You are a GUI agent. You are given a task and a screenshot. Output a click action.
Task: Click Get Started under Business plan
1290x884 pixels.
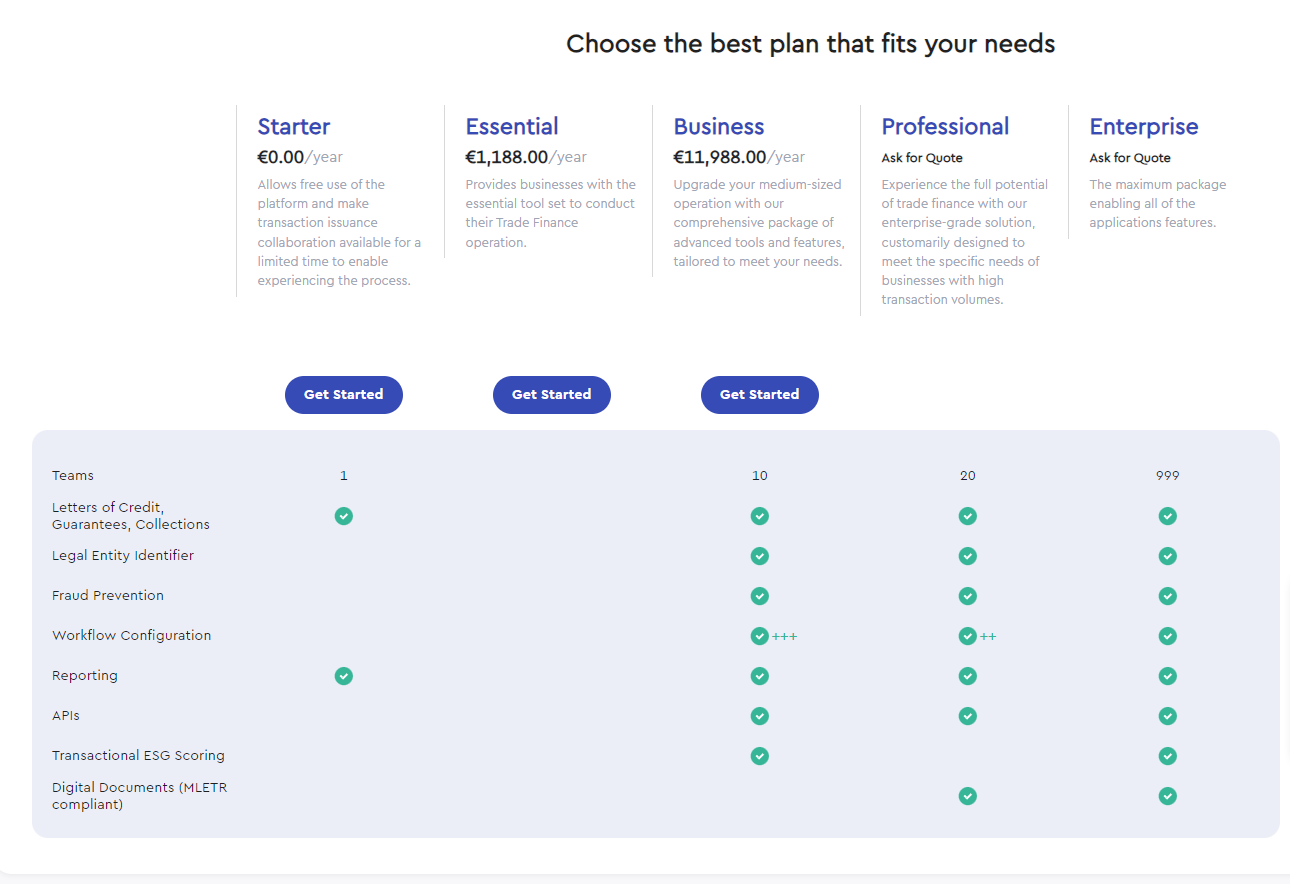point(760,395)
